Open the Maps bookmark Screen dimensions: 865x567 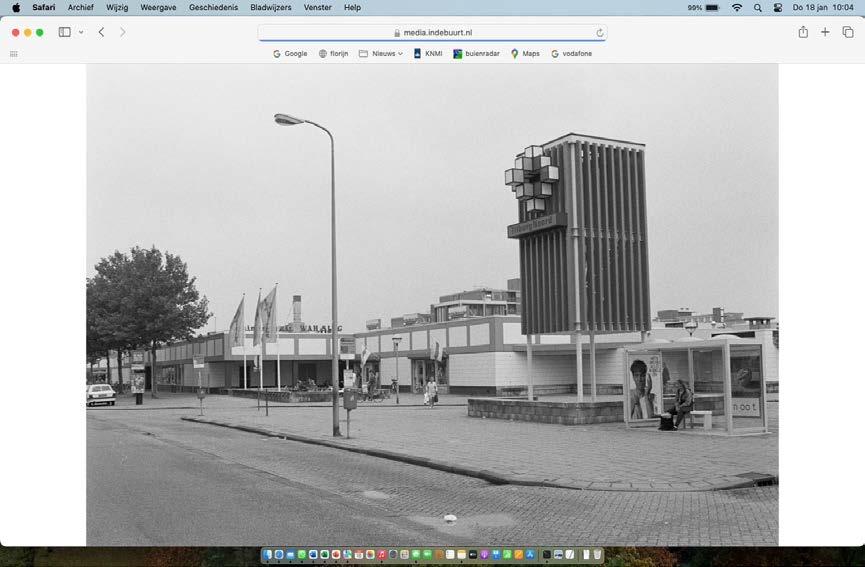[x=525, y=54]
